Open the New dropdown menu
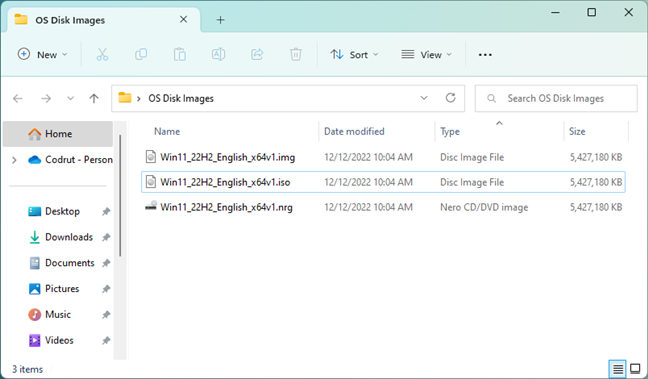The height and width of the screenshot is (379, 648). click(x=43, y=55)
